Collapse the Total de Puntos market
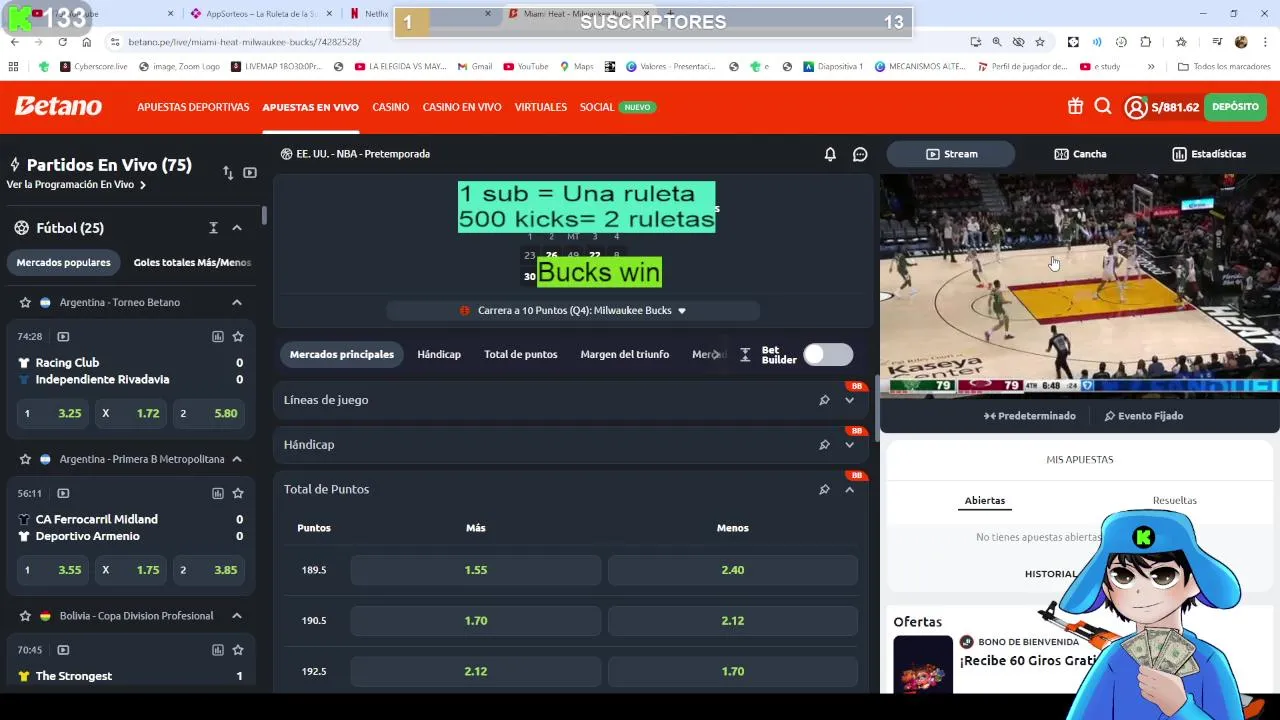Screen dimensions: 1280x720 849,489
